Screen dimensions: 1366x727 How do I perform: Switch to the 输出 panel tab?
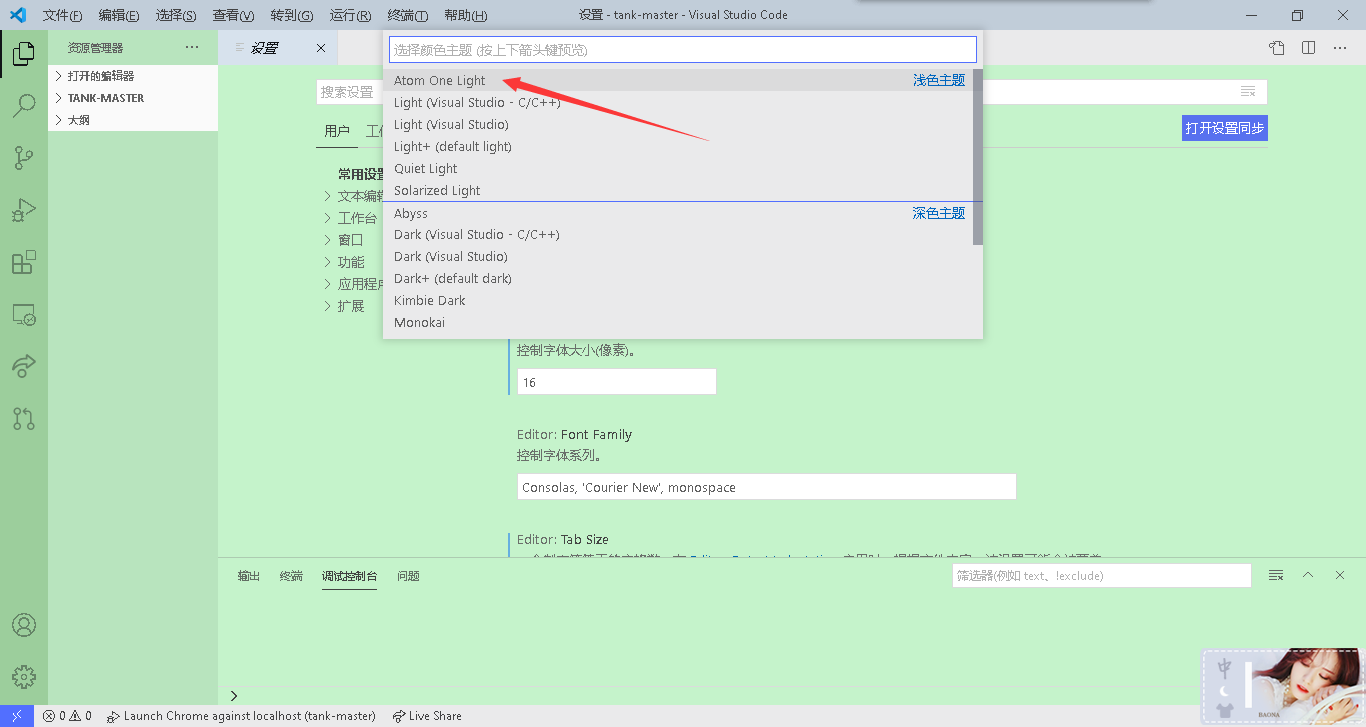click(249, 576)
